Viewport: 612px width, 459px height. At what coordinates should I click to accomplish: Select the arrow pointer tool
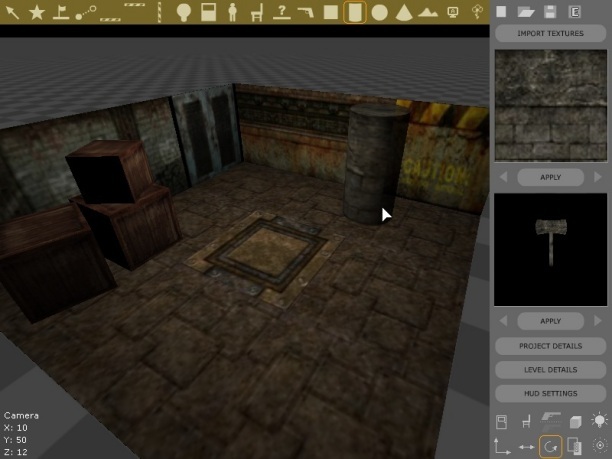coord(12,12)
